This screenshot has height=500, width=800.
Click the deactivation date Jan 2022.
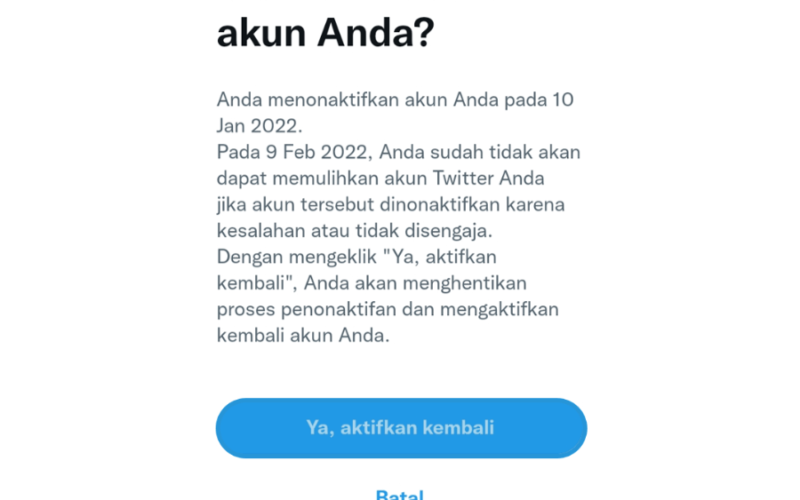(259, 126)
